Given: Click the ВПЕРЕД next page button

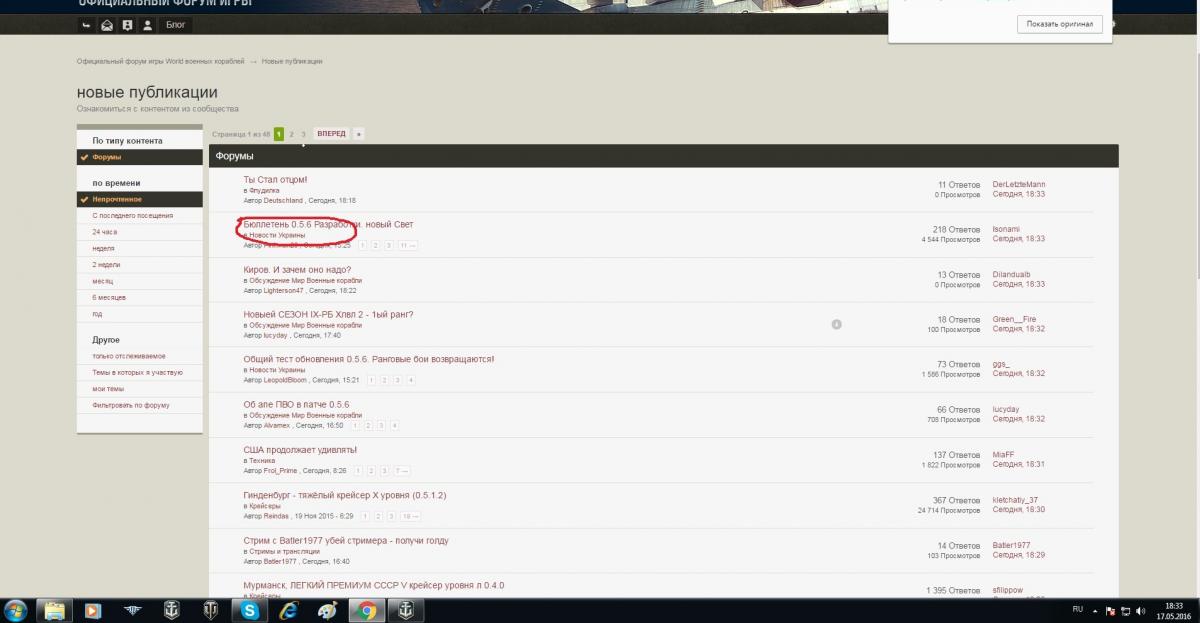Looking at the screenshot, I should coord(331,134).
